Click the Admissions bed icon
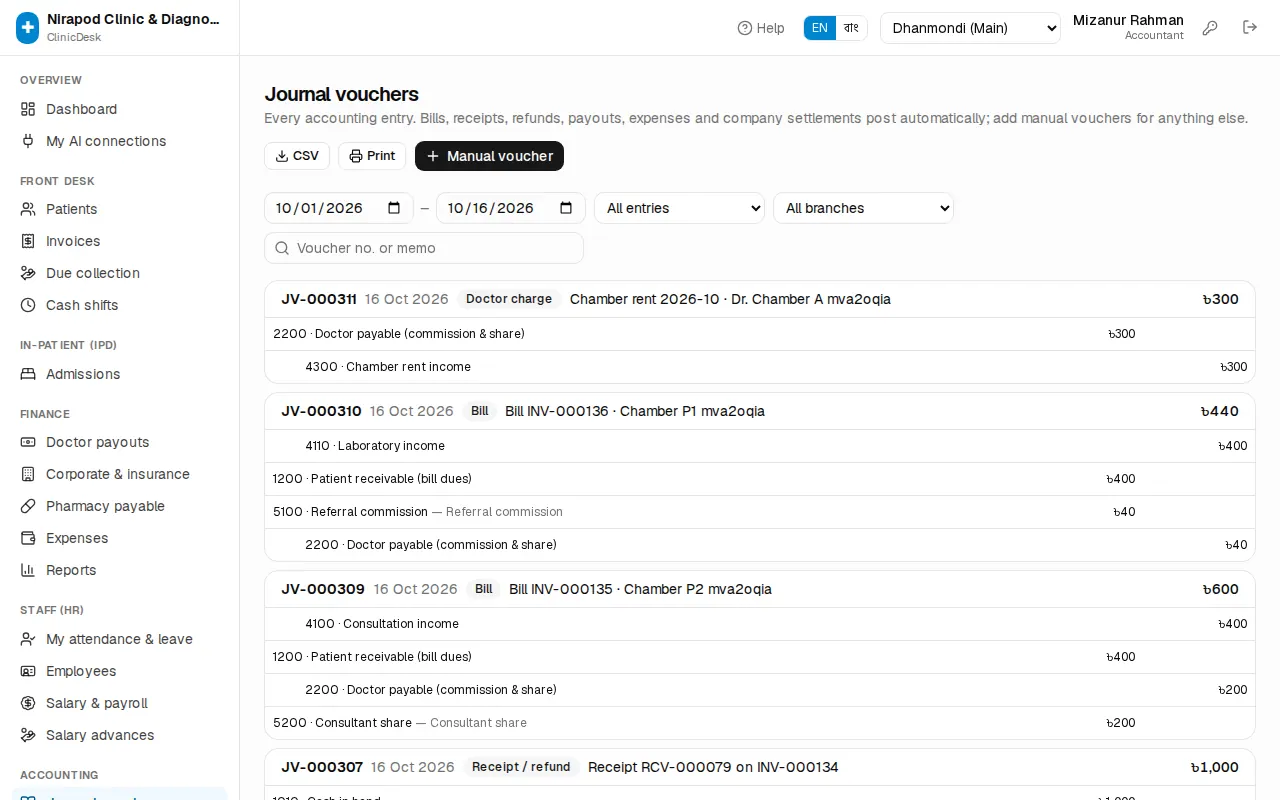This screenshot has width=1280, height=800. (28, 374)
